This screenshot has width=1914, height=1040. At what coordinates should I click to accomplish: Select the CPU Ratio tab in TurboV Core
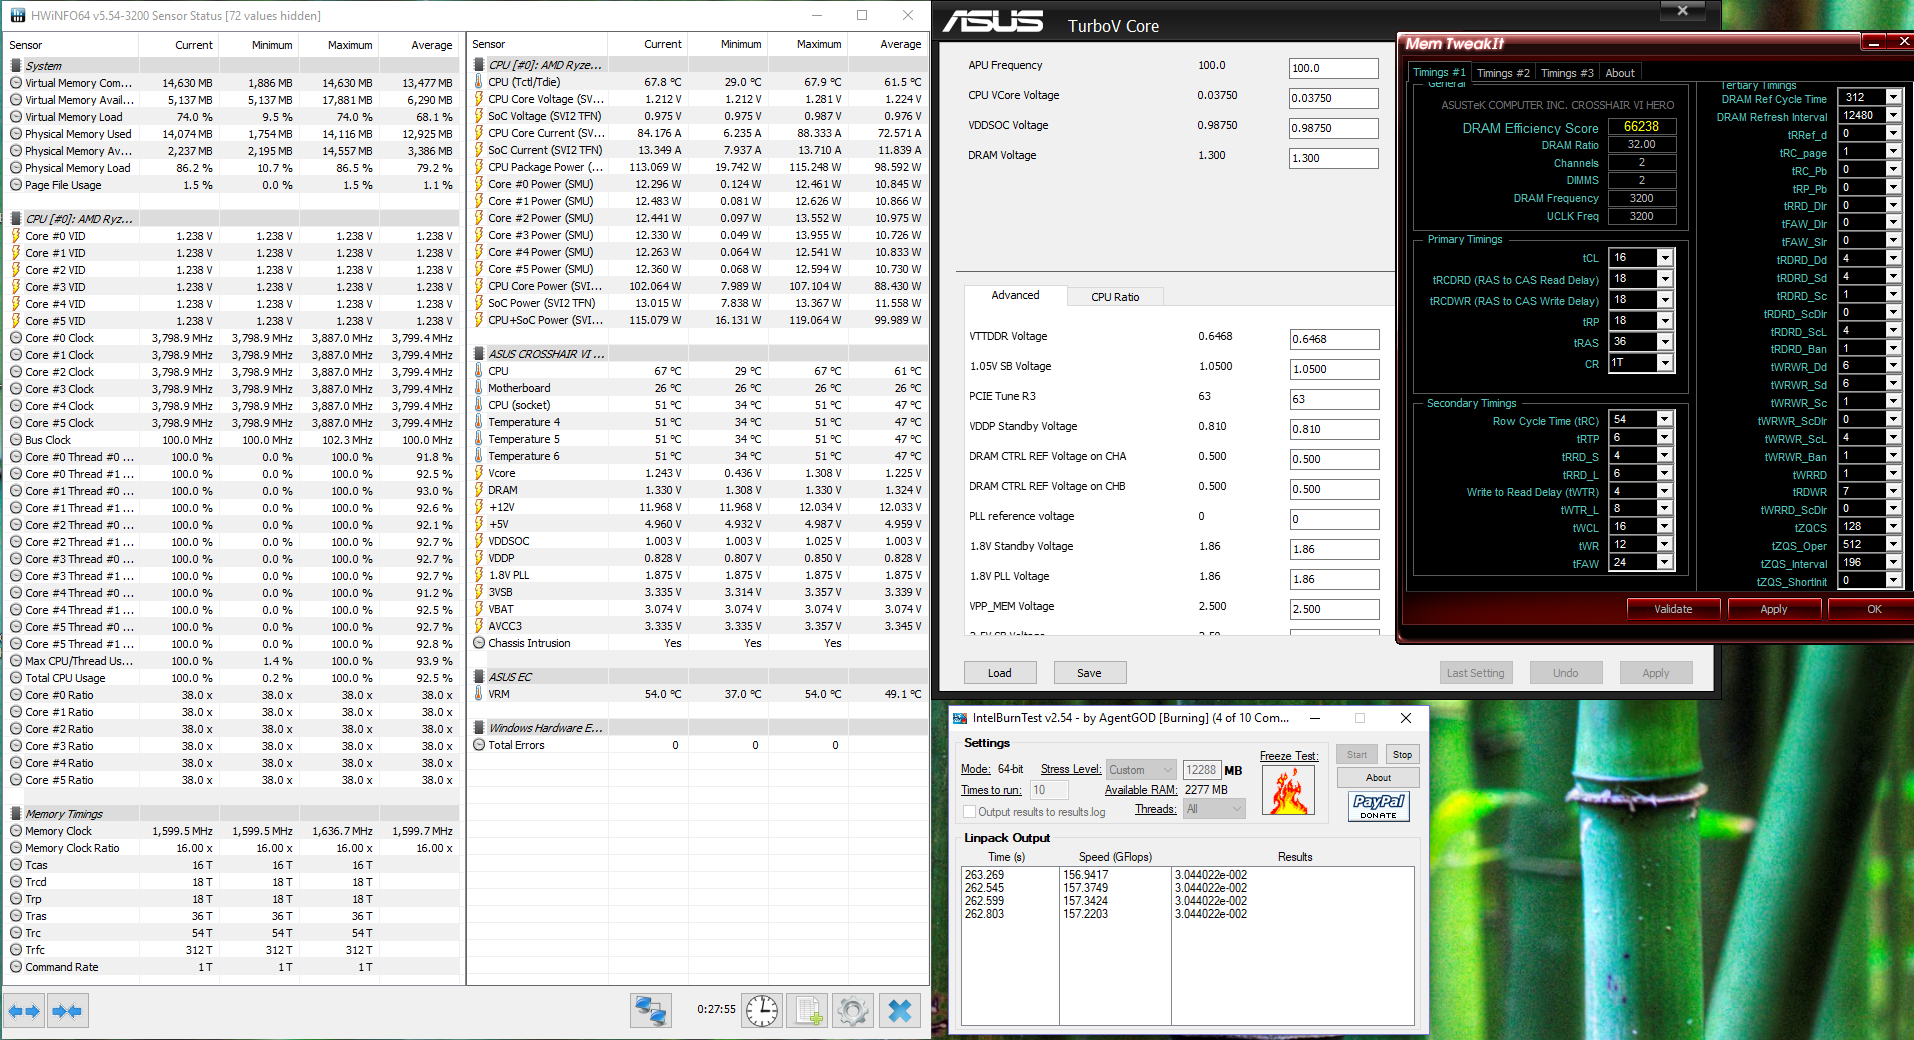(x=1115, y=297)
